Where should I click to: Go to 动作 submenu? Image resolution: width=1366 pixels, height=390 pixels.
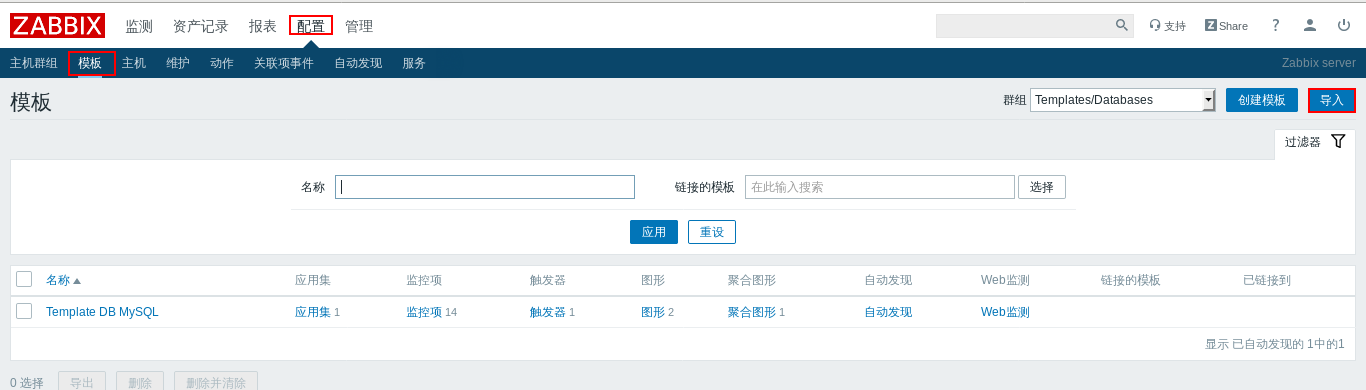point(222,63)
